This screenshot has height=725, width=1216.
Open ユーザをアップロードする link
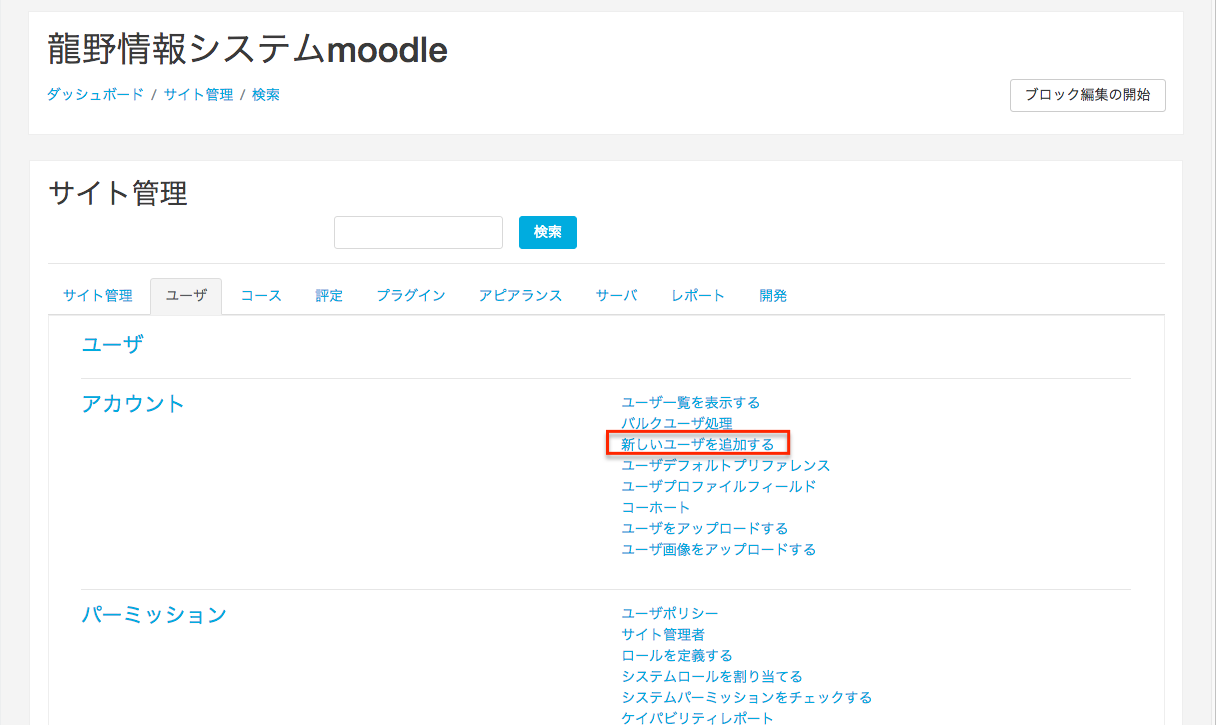[704, 528]
